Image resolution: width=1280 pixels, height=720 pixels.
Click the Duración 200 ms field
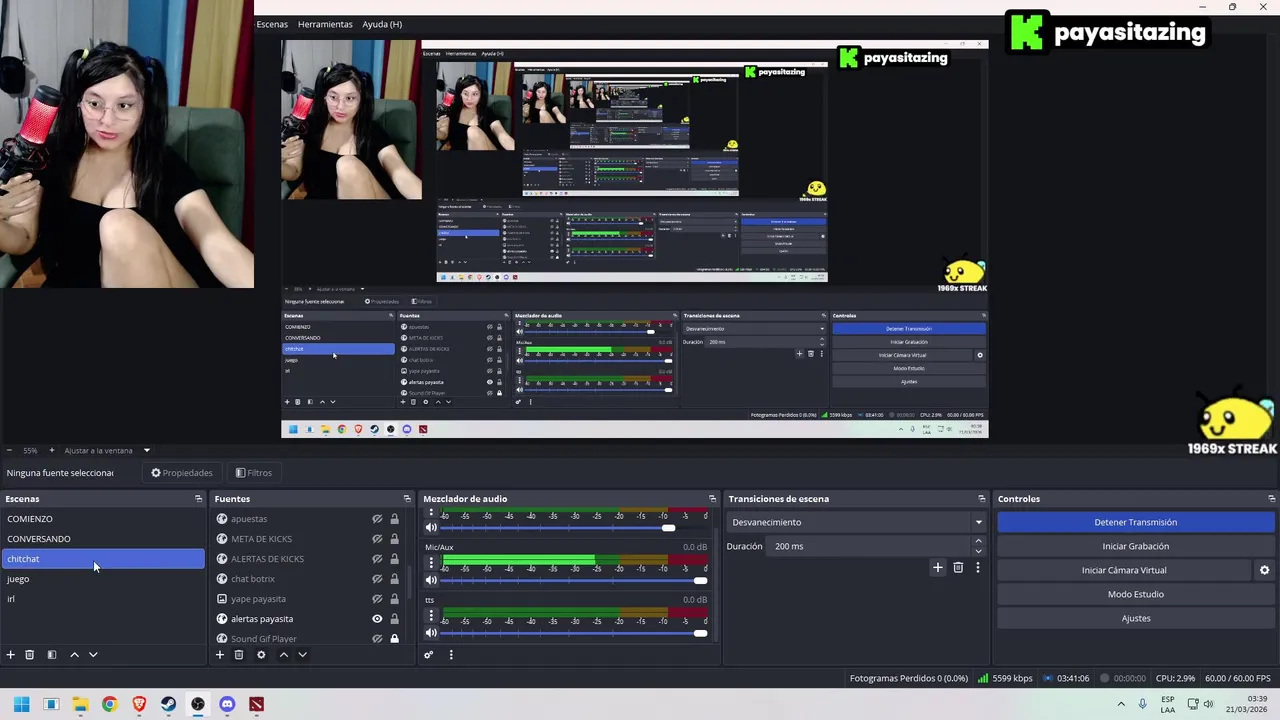[x=870, y=546]
